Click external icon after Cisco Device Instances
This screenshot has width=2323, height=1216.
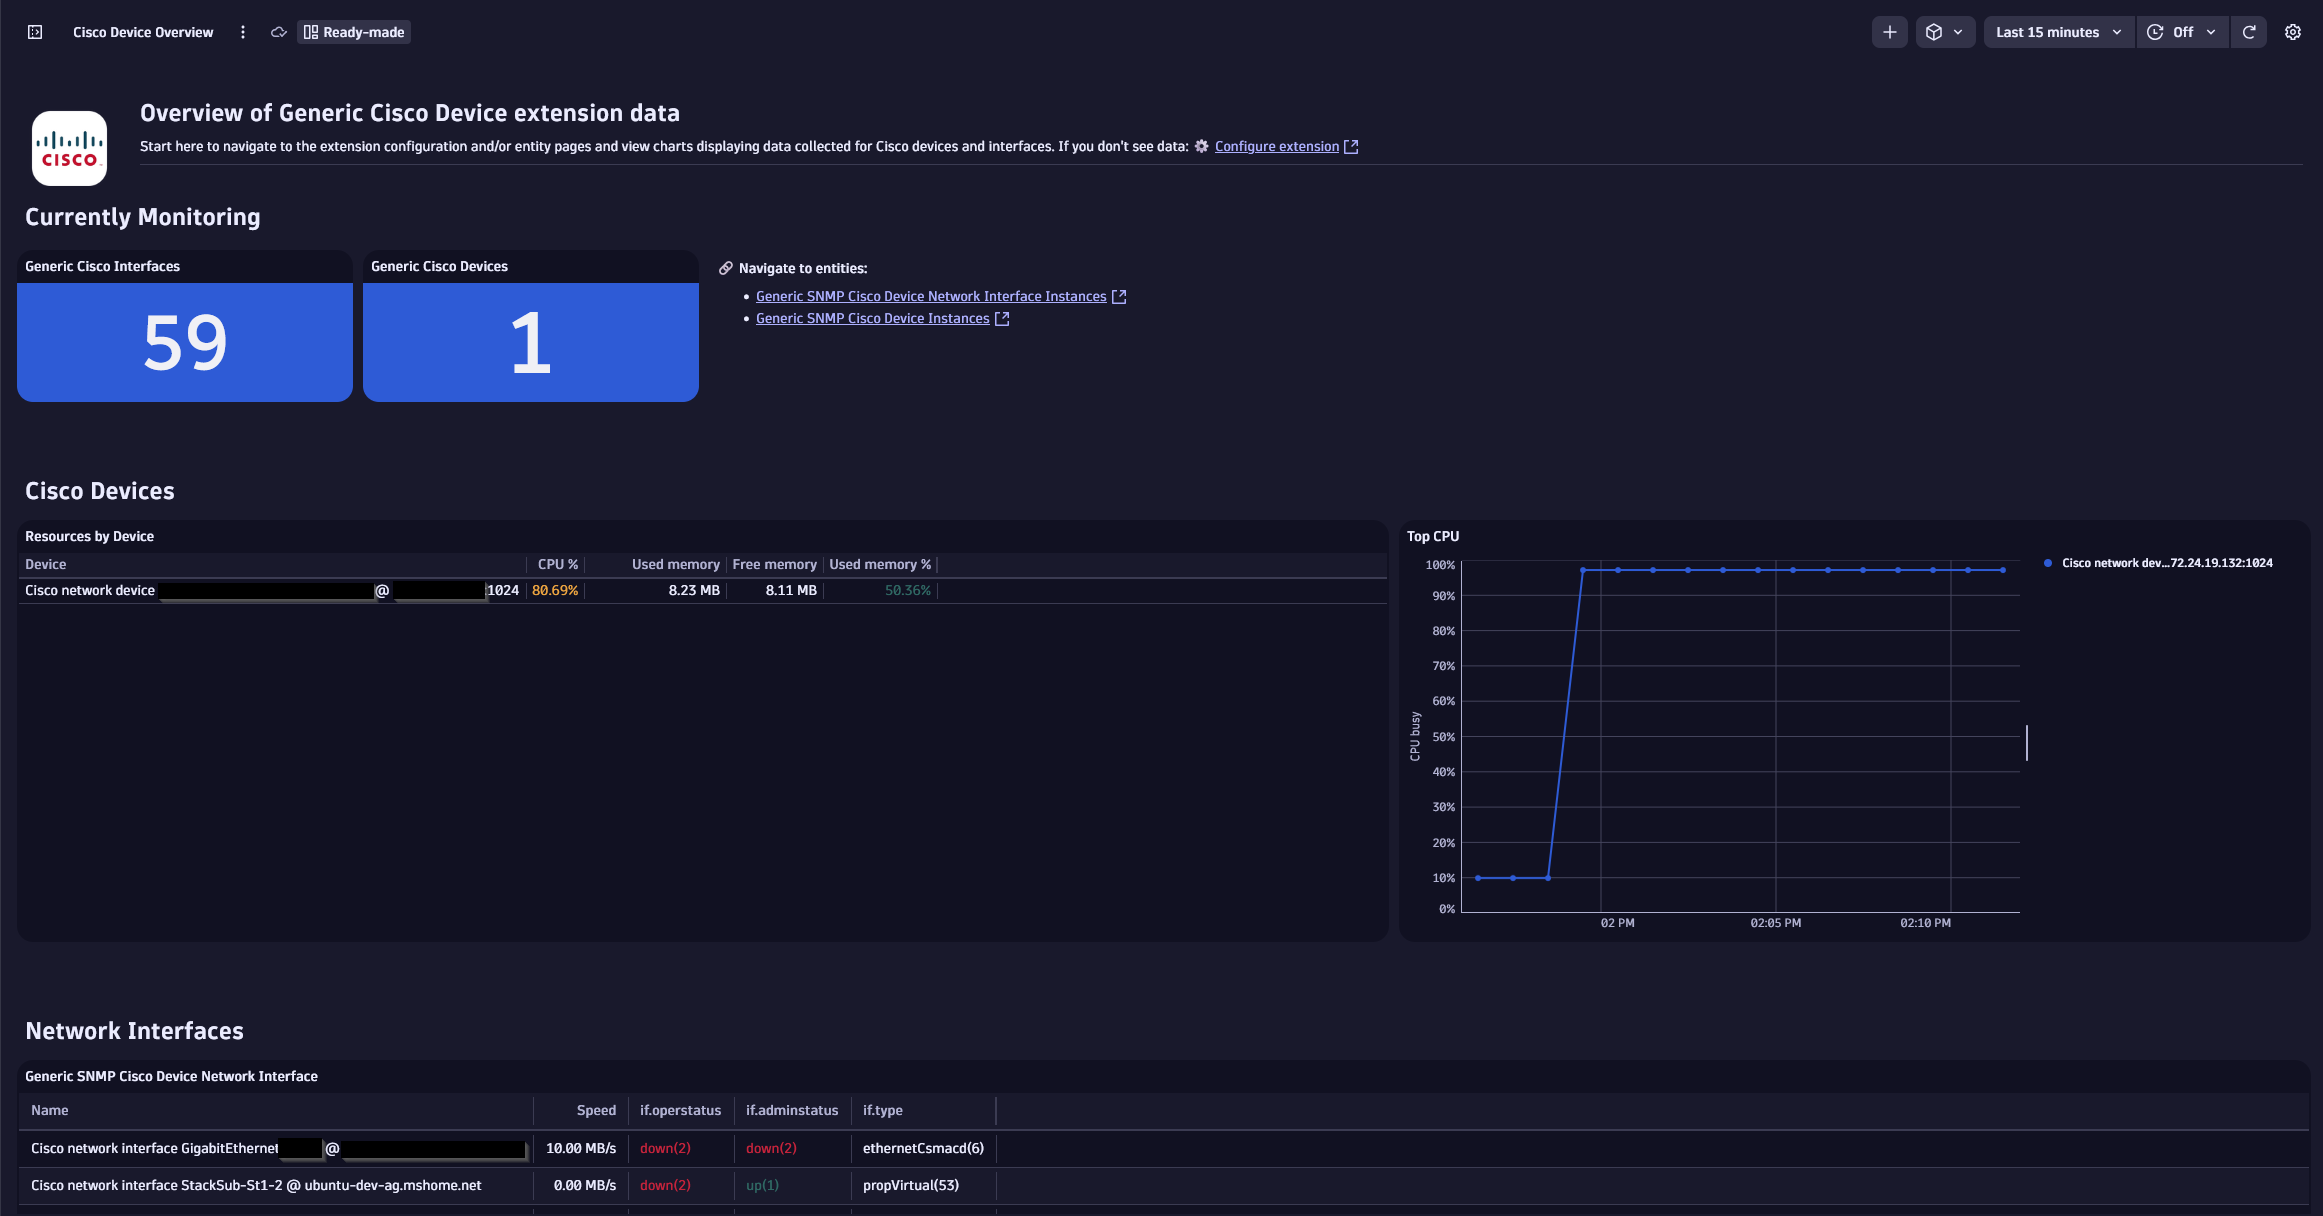[1002, 318]
